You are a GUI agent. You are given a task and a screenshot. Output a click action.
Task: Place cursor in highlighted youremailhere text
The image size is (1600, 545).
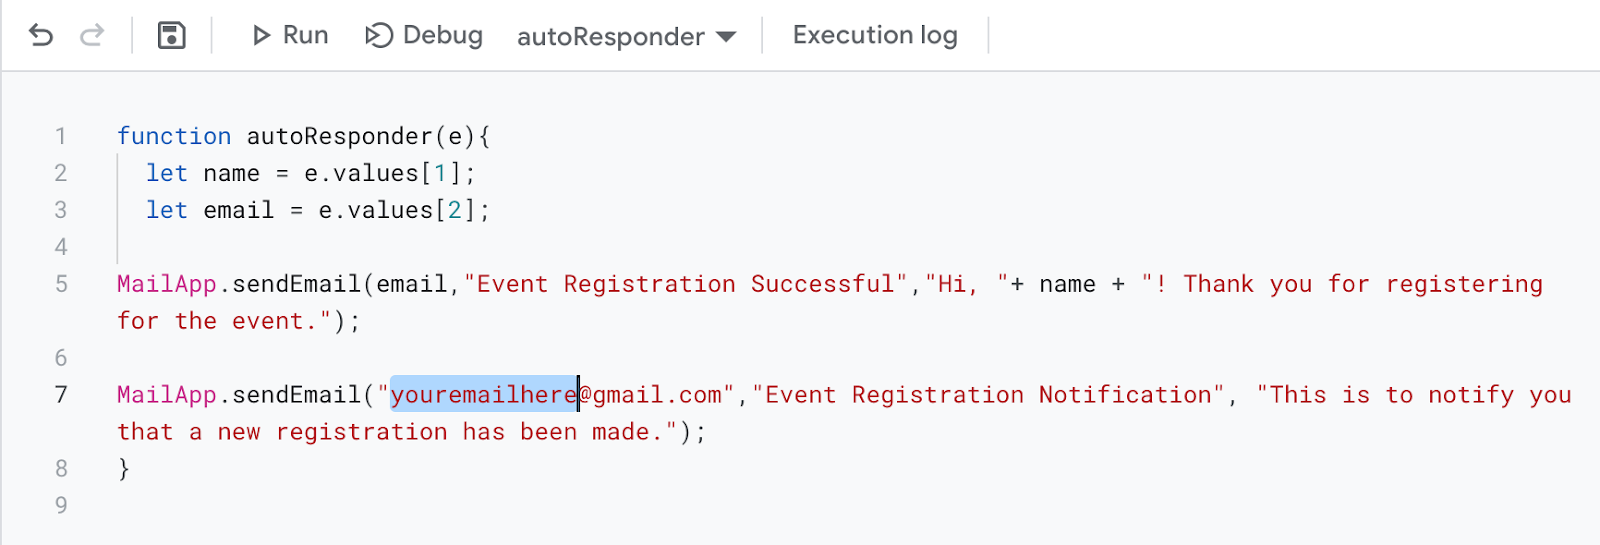tap(484, 395)
